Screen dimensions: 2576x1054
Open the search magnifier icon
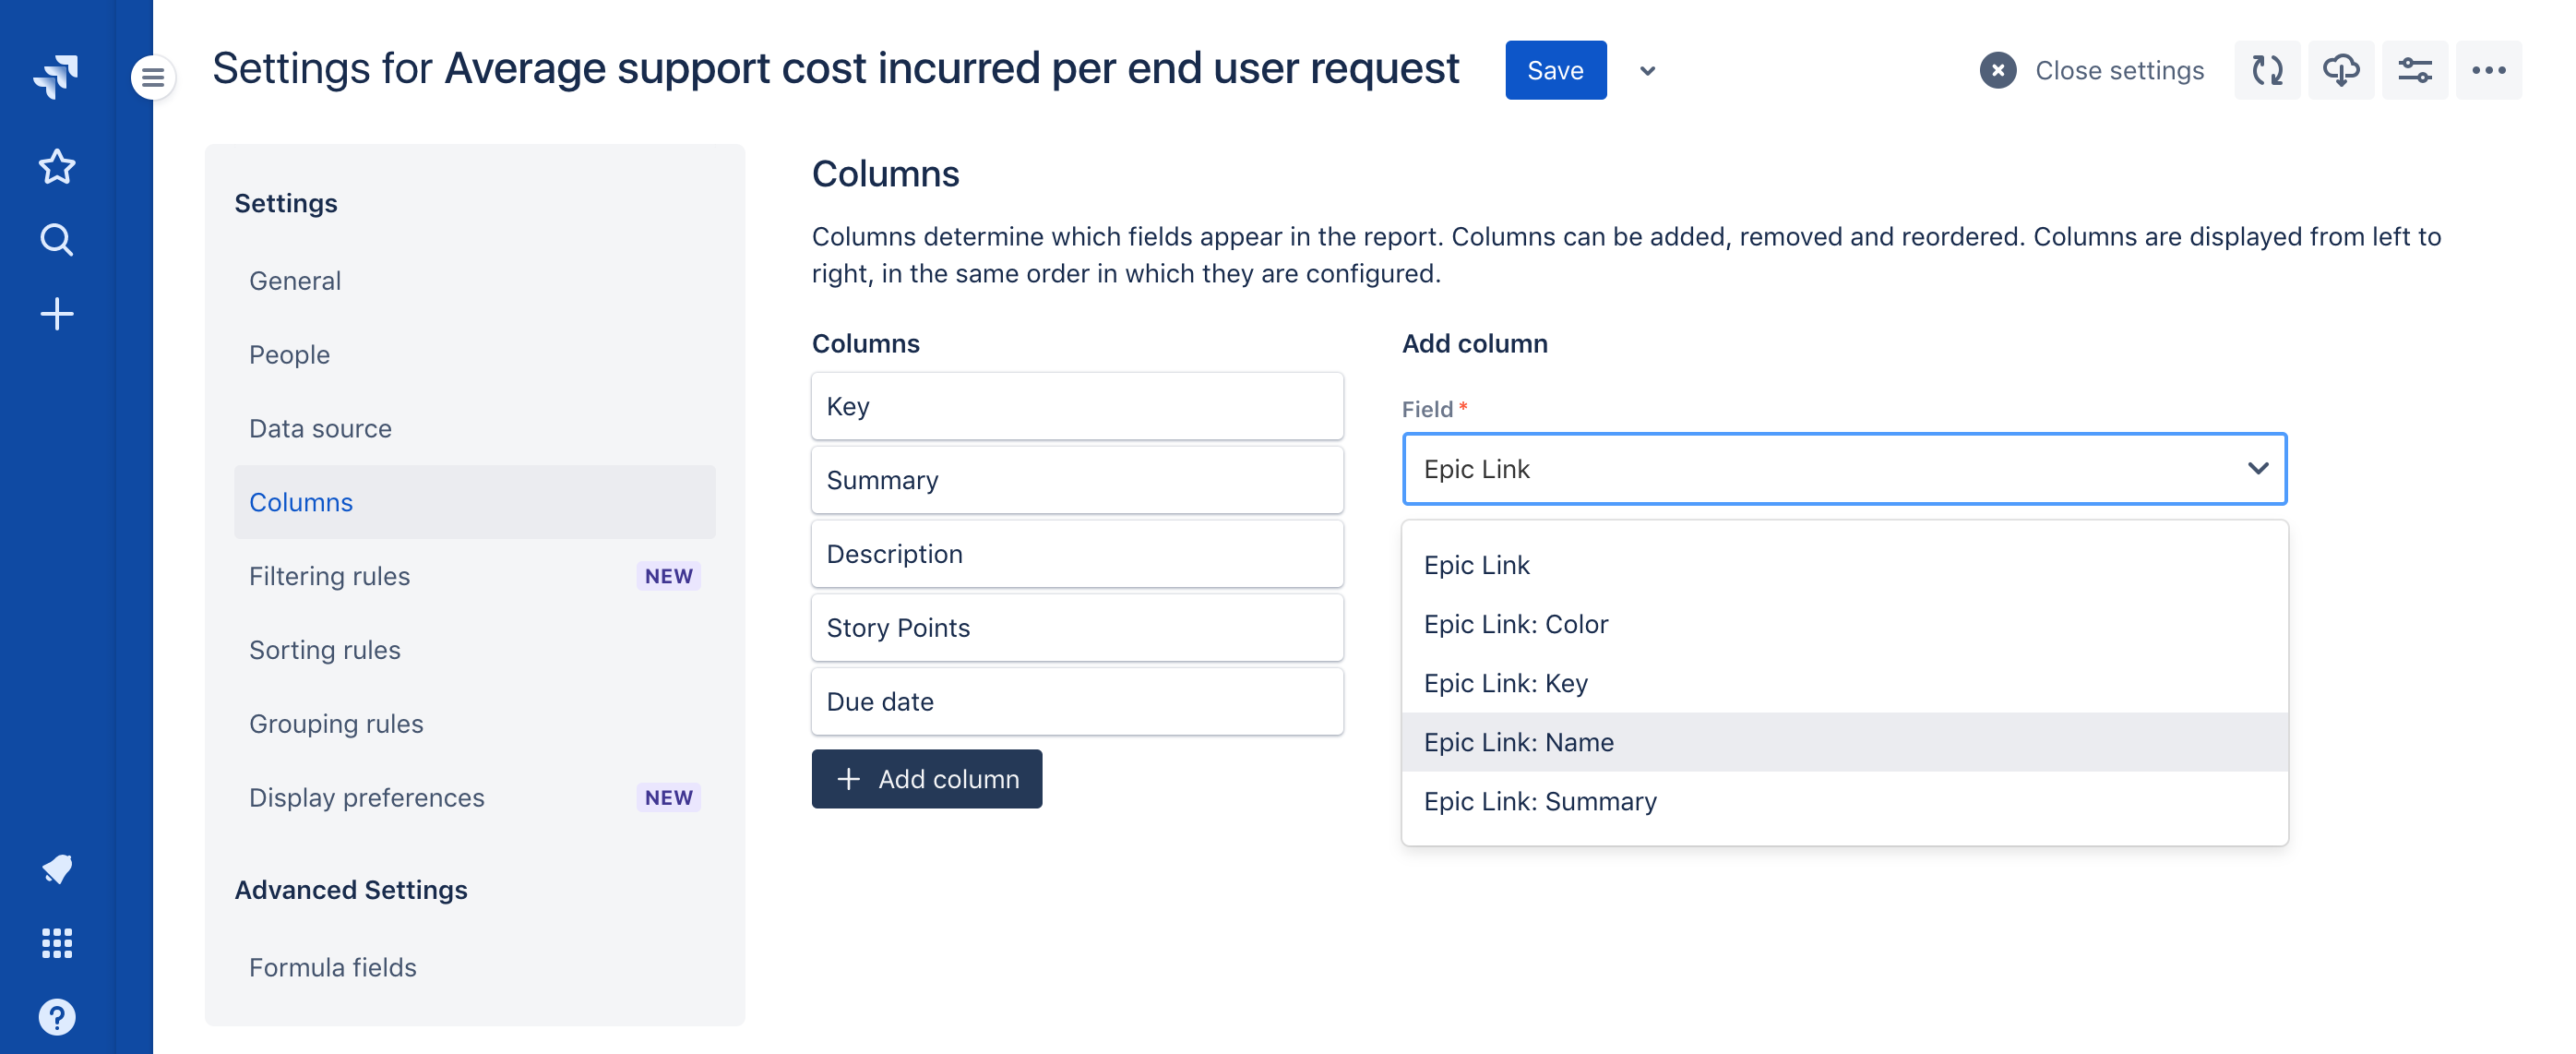(x=56, y=240)
